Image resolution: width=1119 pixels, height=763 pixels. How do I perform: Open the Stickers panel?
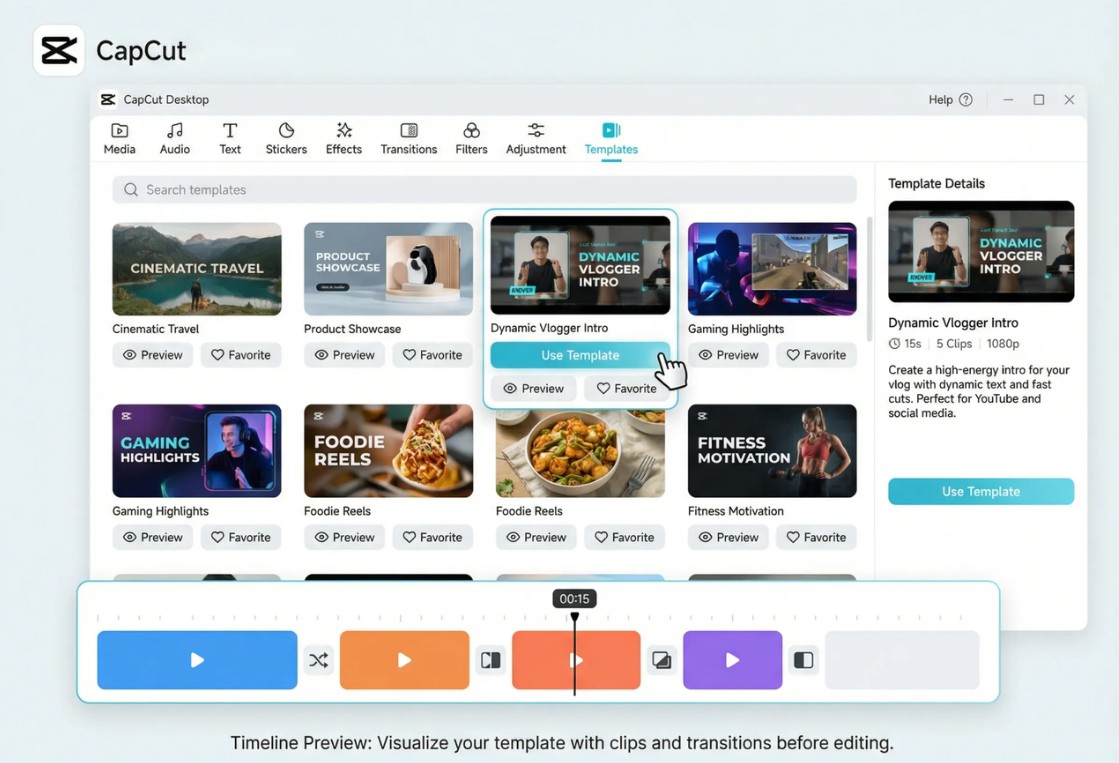coord(286,138)
